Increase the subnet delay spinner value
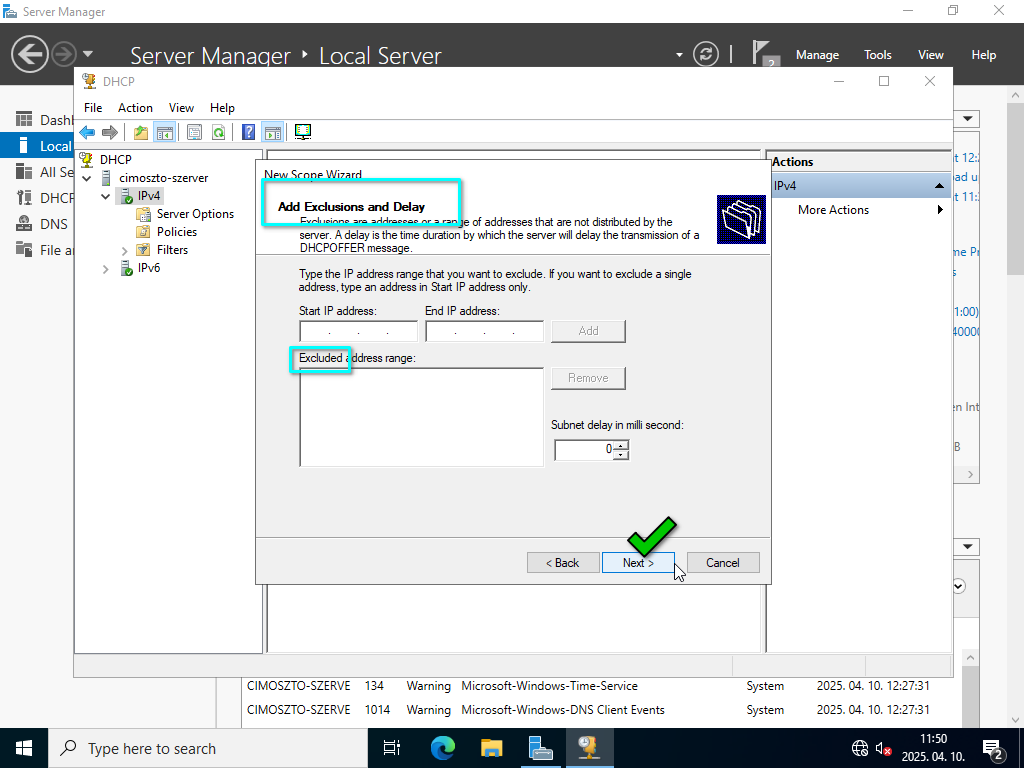The image size is (1024, 768). [x=621, y=445]
